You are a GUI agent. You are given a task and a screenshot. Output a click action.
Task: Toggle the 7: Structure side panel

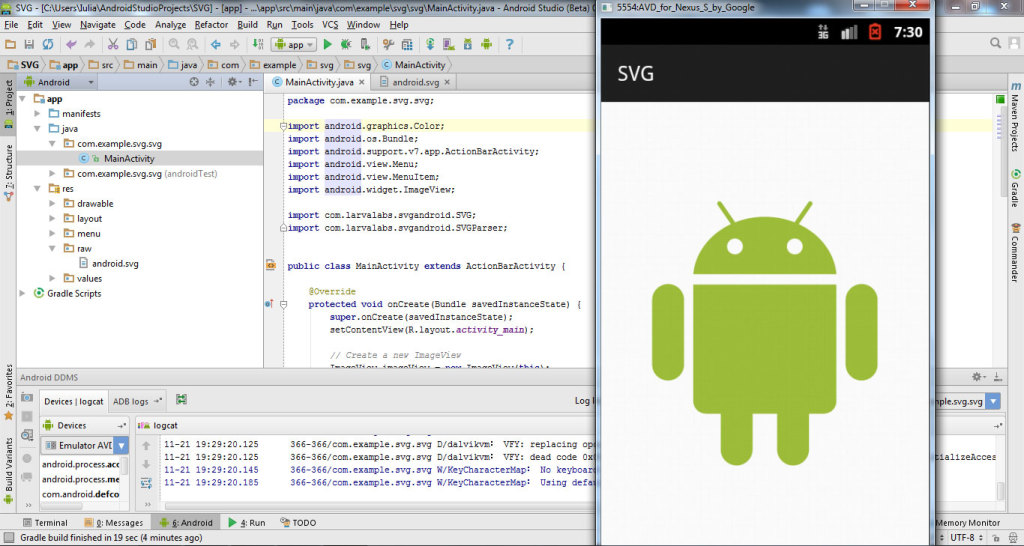pos(8,172)
